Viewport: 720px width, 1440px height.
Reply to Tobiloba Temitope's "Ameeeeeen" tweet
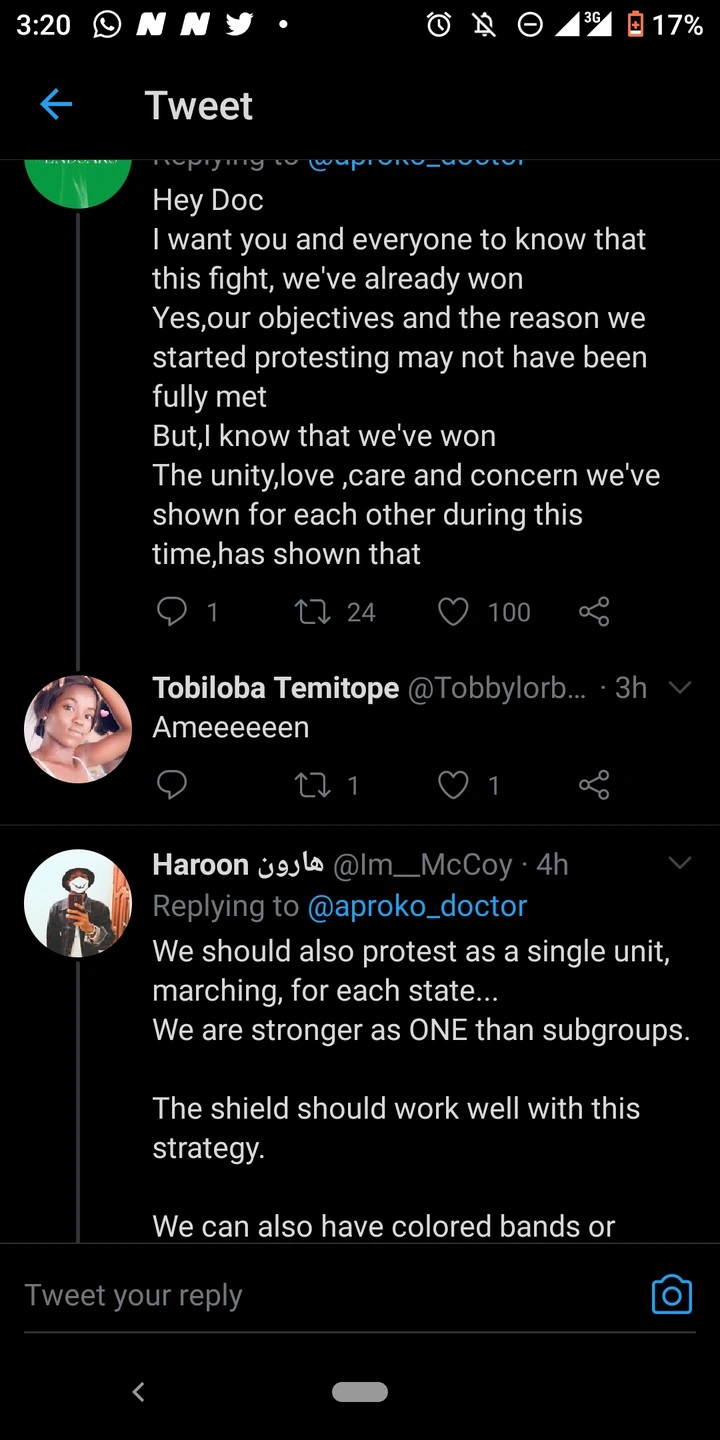pos(172,785)
